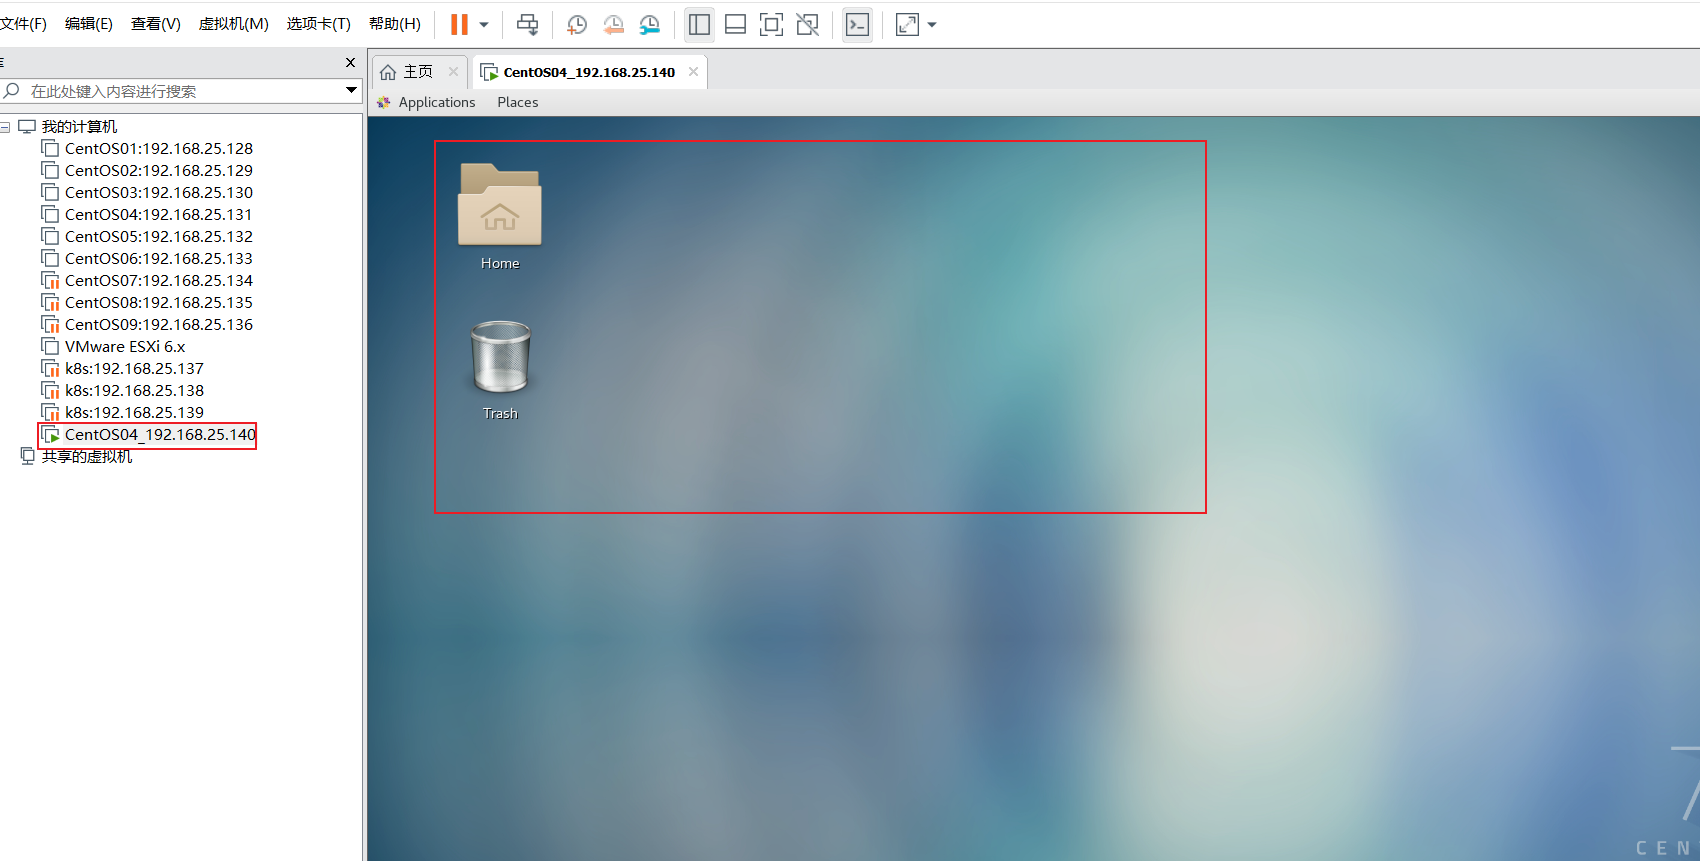This screenshot has height=861, width=1700.
Task: Select CentOS04:192.168.25.131
Action: pos(159,215)
